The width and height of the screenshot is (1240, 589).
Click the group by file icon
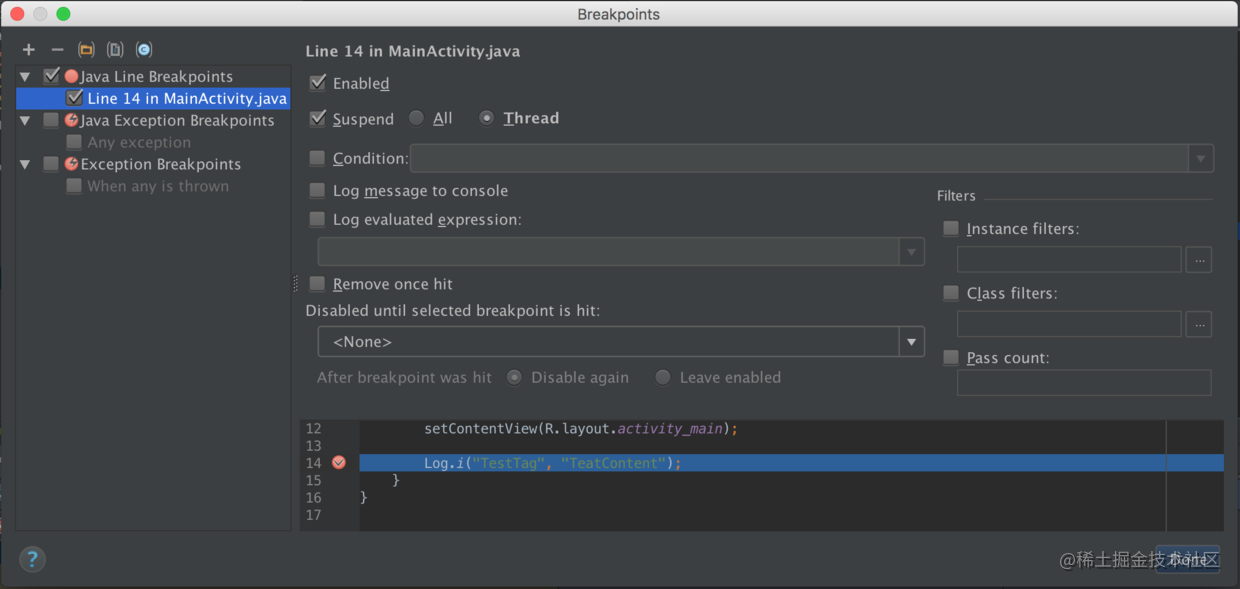[x=115, y=50]
